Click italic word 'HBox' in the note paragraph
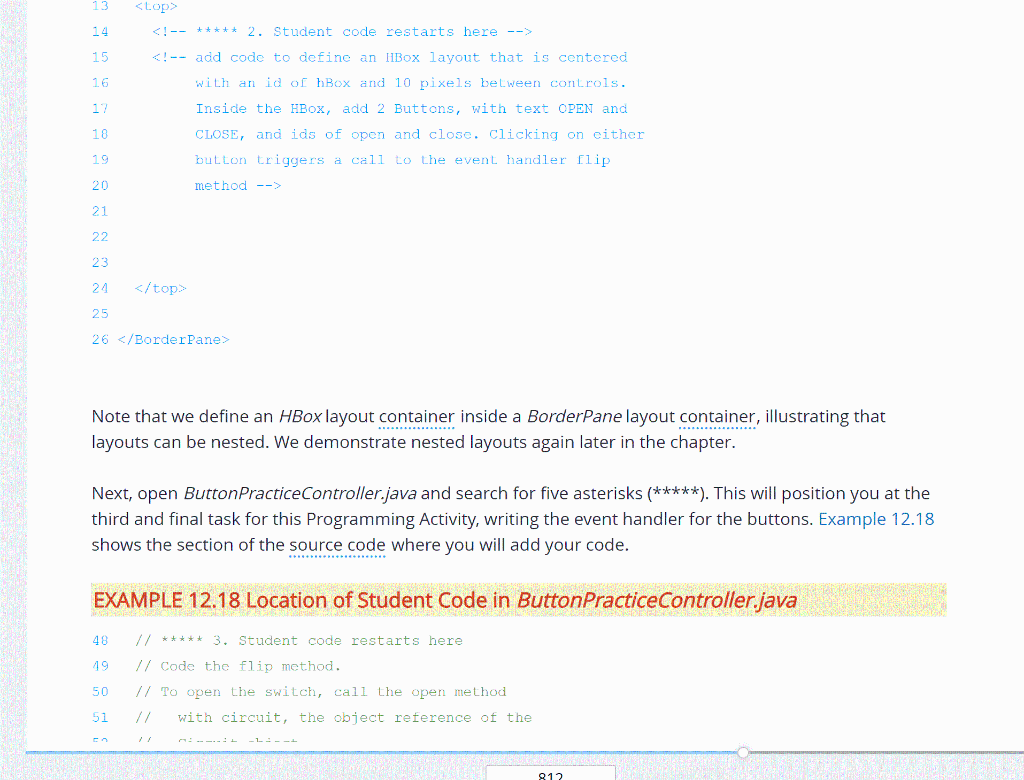 point(300,417)
